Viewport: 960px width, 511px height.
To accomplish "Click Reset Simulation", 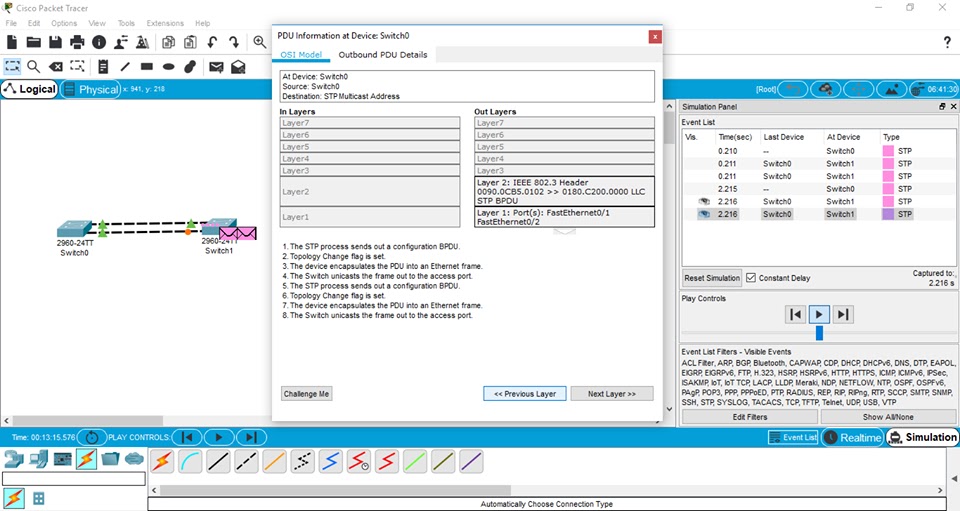I will [x=712, y=278].
